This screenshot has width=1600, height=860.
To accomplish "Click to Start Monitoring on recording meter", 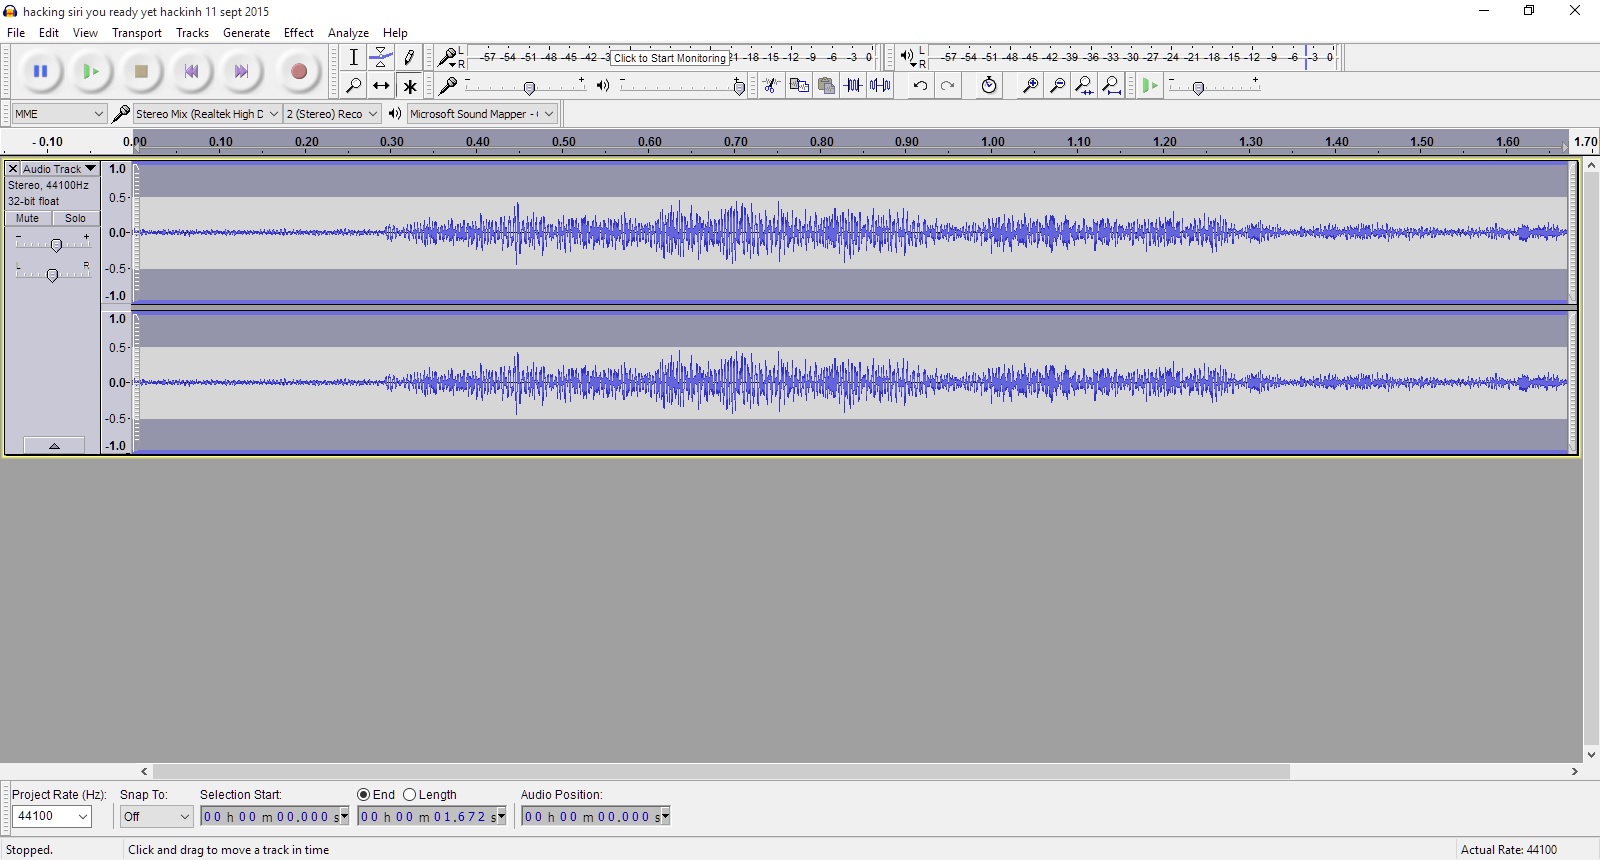I will pyautogui.click(x=669, y=58).
